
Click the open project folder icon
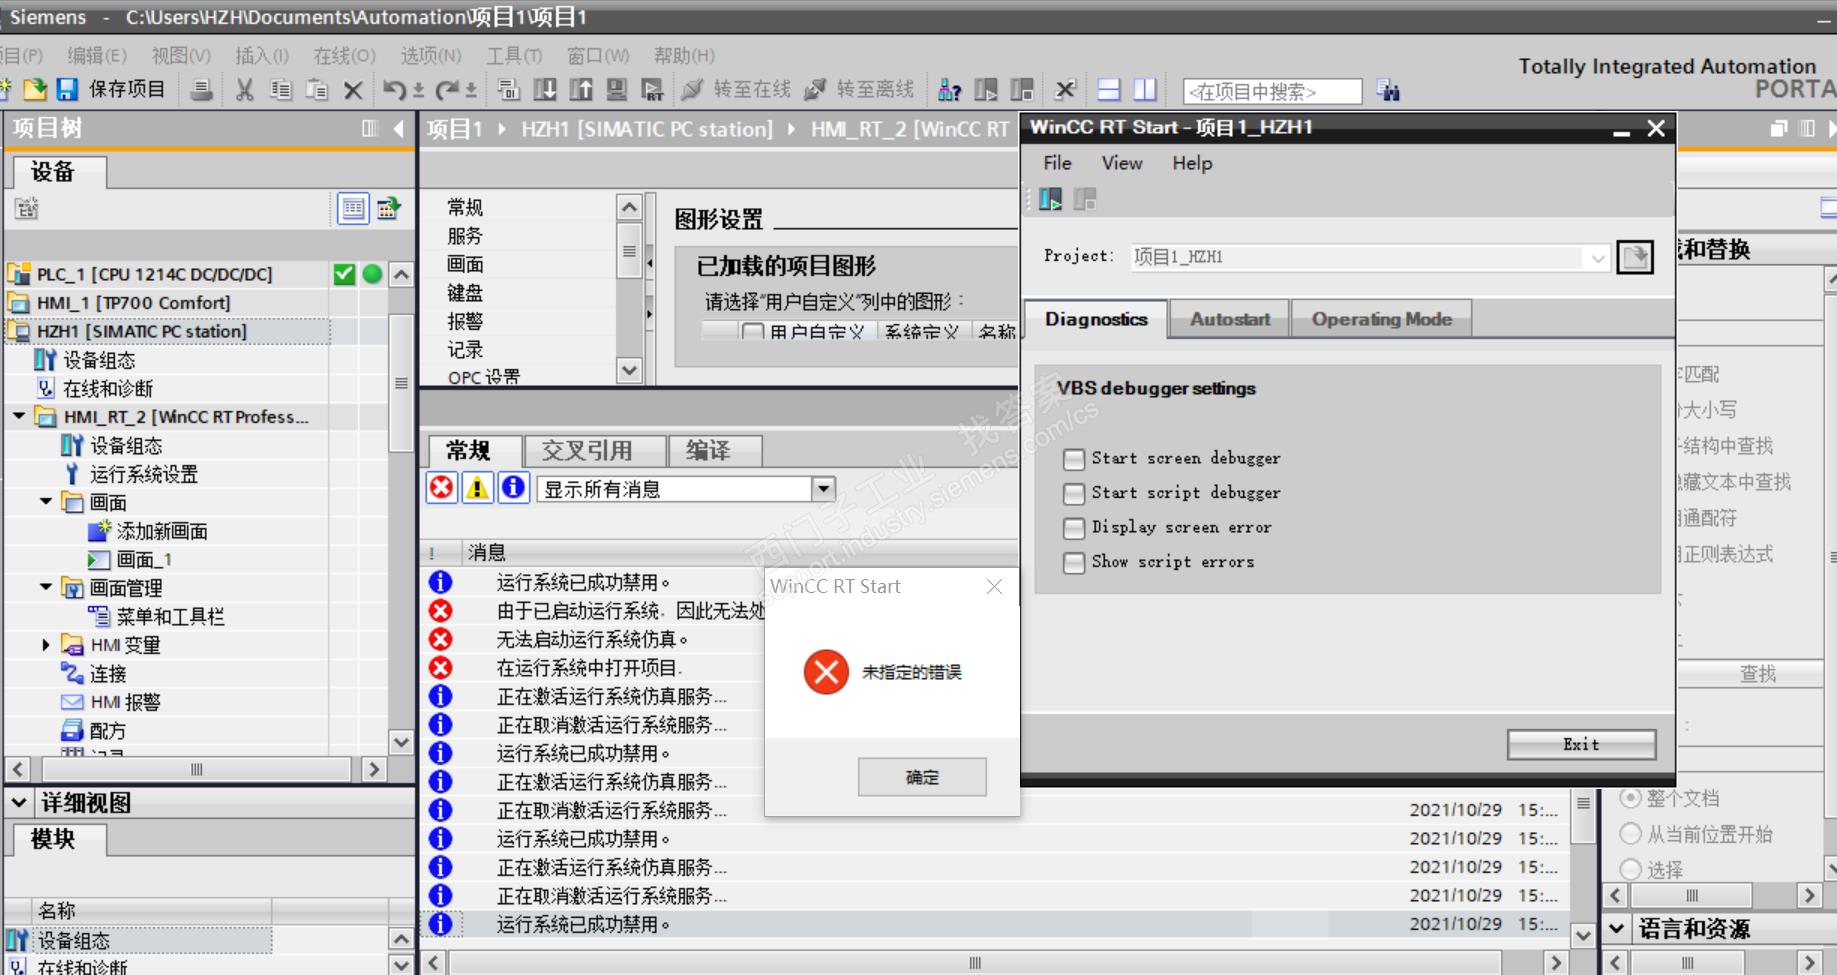click(35, 90)
